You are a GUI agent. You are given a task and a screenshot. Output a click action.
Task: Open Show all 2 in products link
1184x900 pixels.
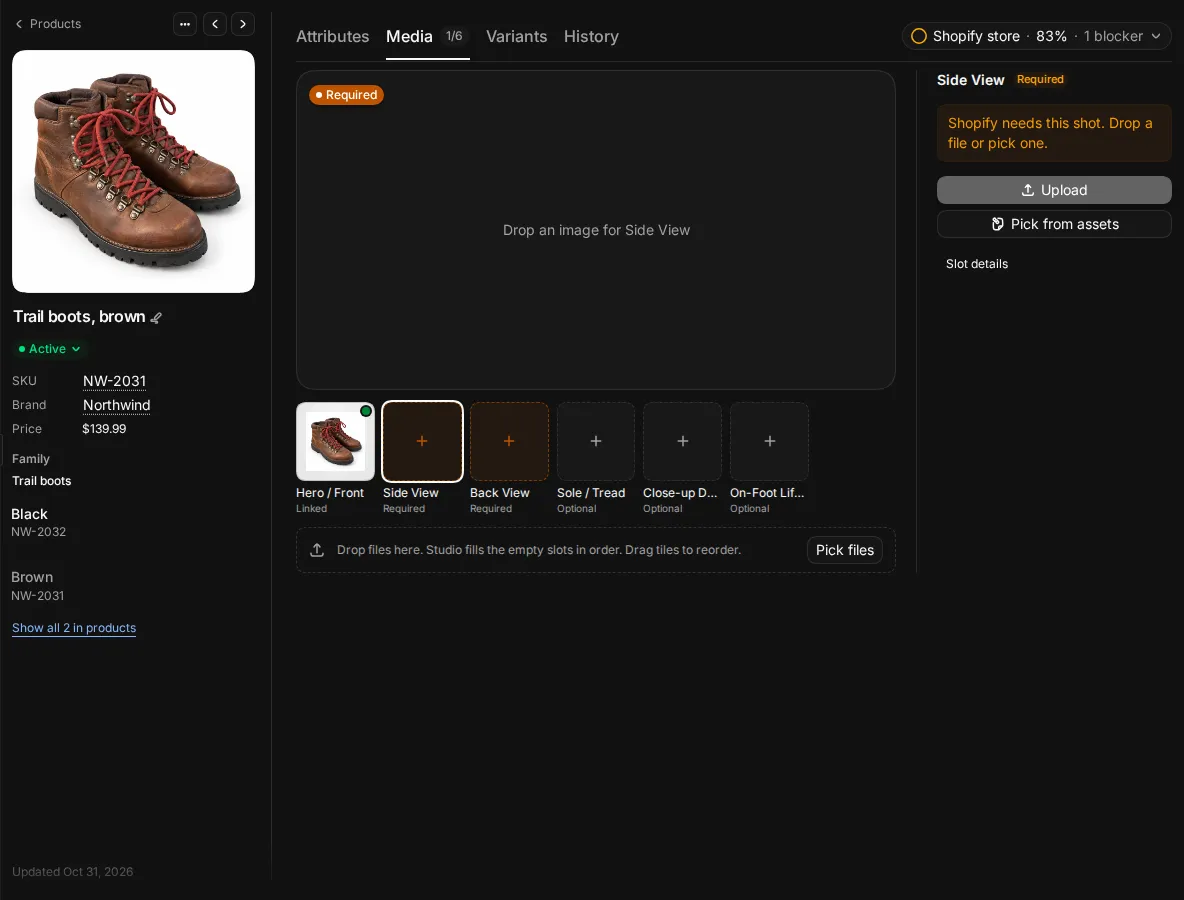click(x=74, y=628)
